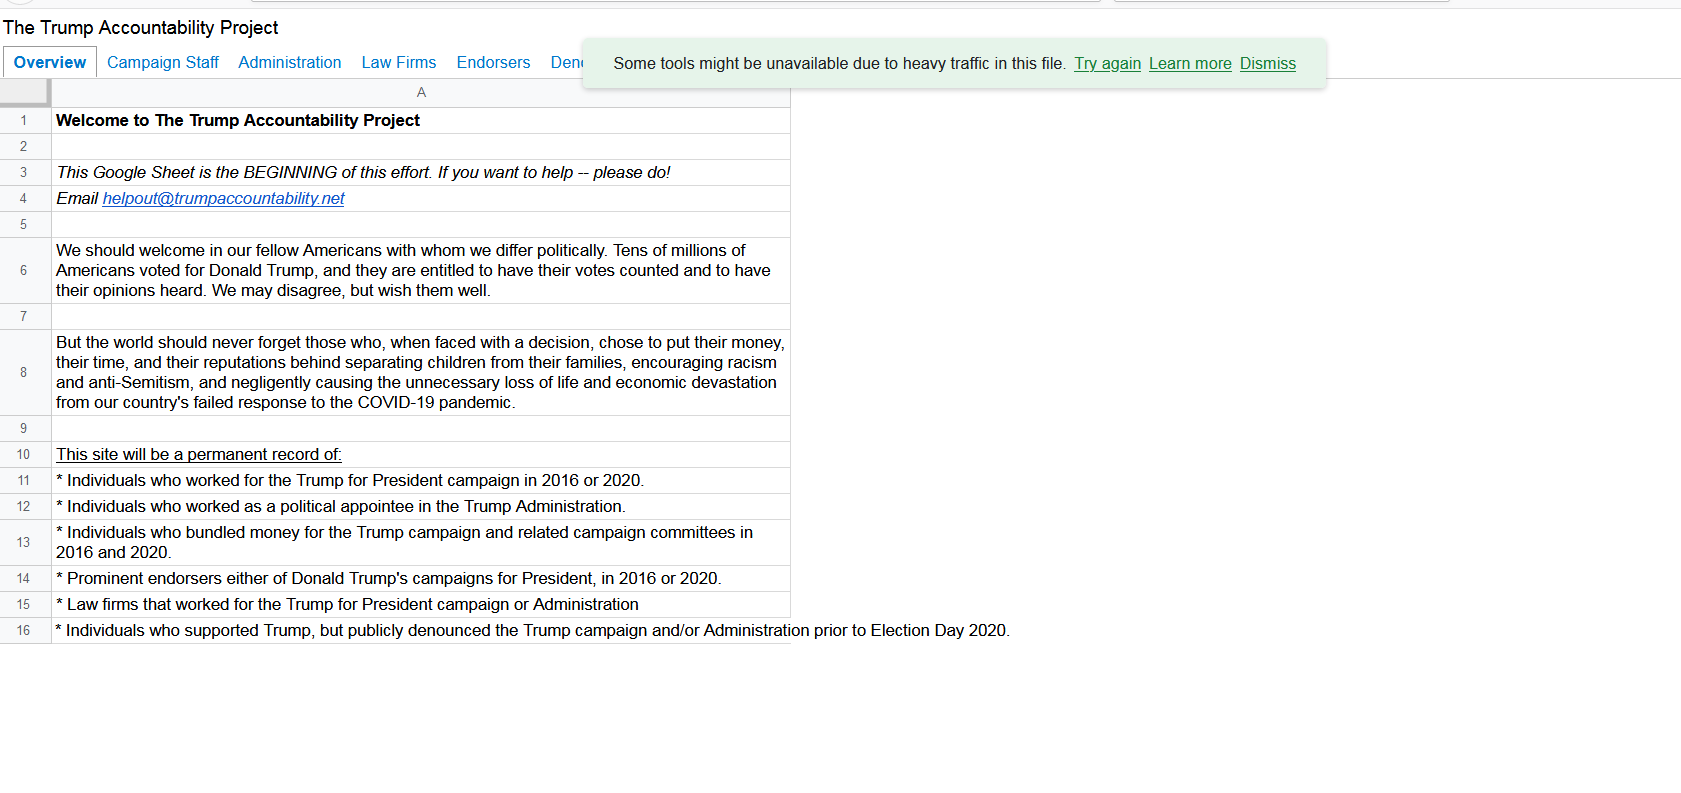This screenshot has width=1681, height=793.
Task: Select the Law Firms tab
Action: [x=398, y=62]
